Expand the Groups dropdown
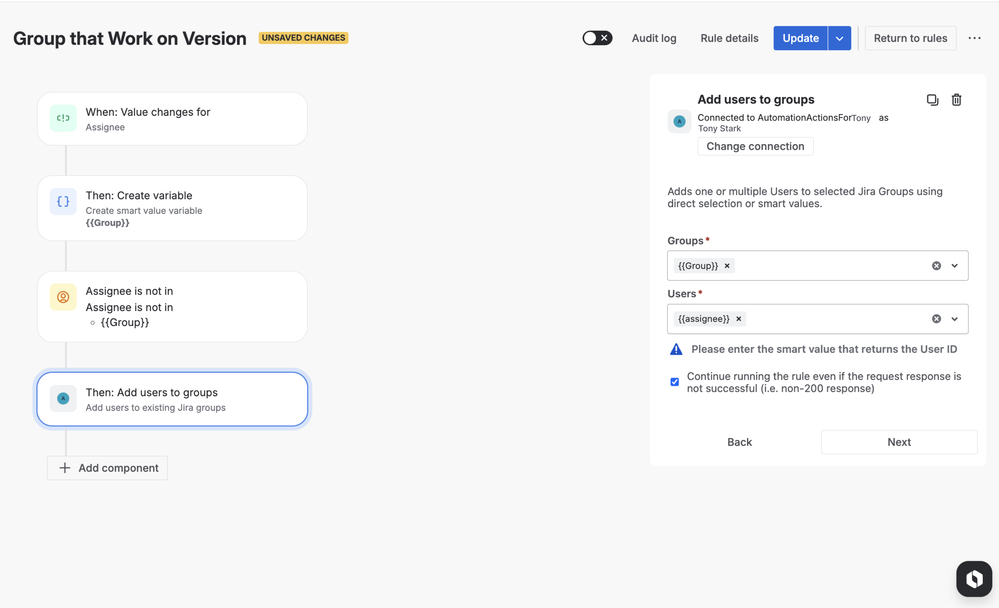This screenshot has width=999, height=608. tap(955, 266)
